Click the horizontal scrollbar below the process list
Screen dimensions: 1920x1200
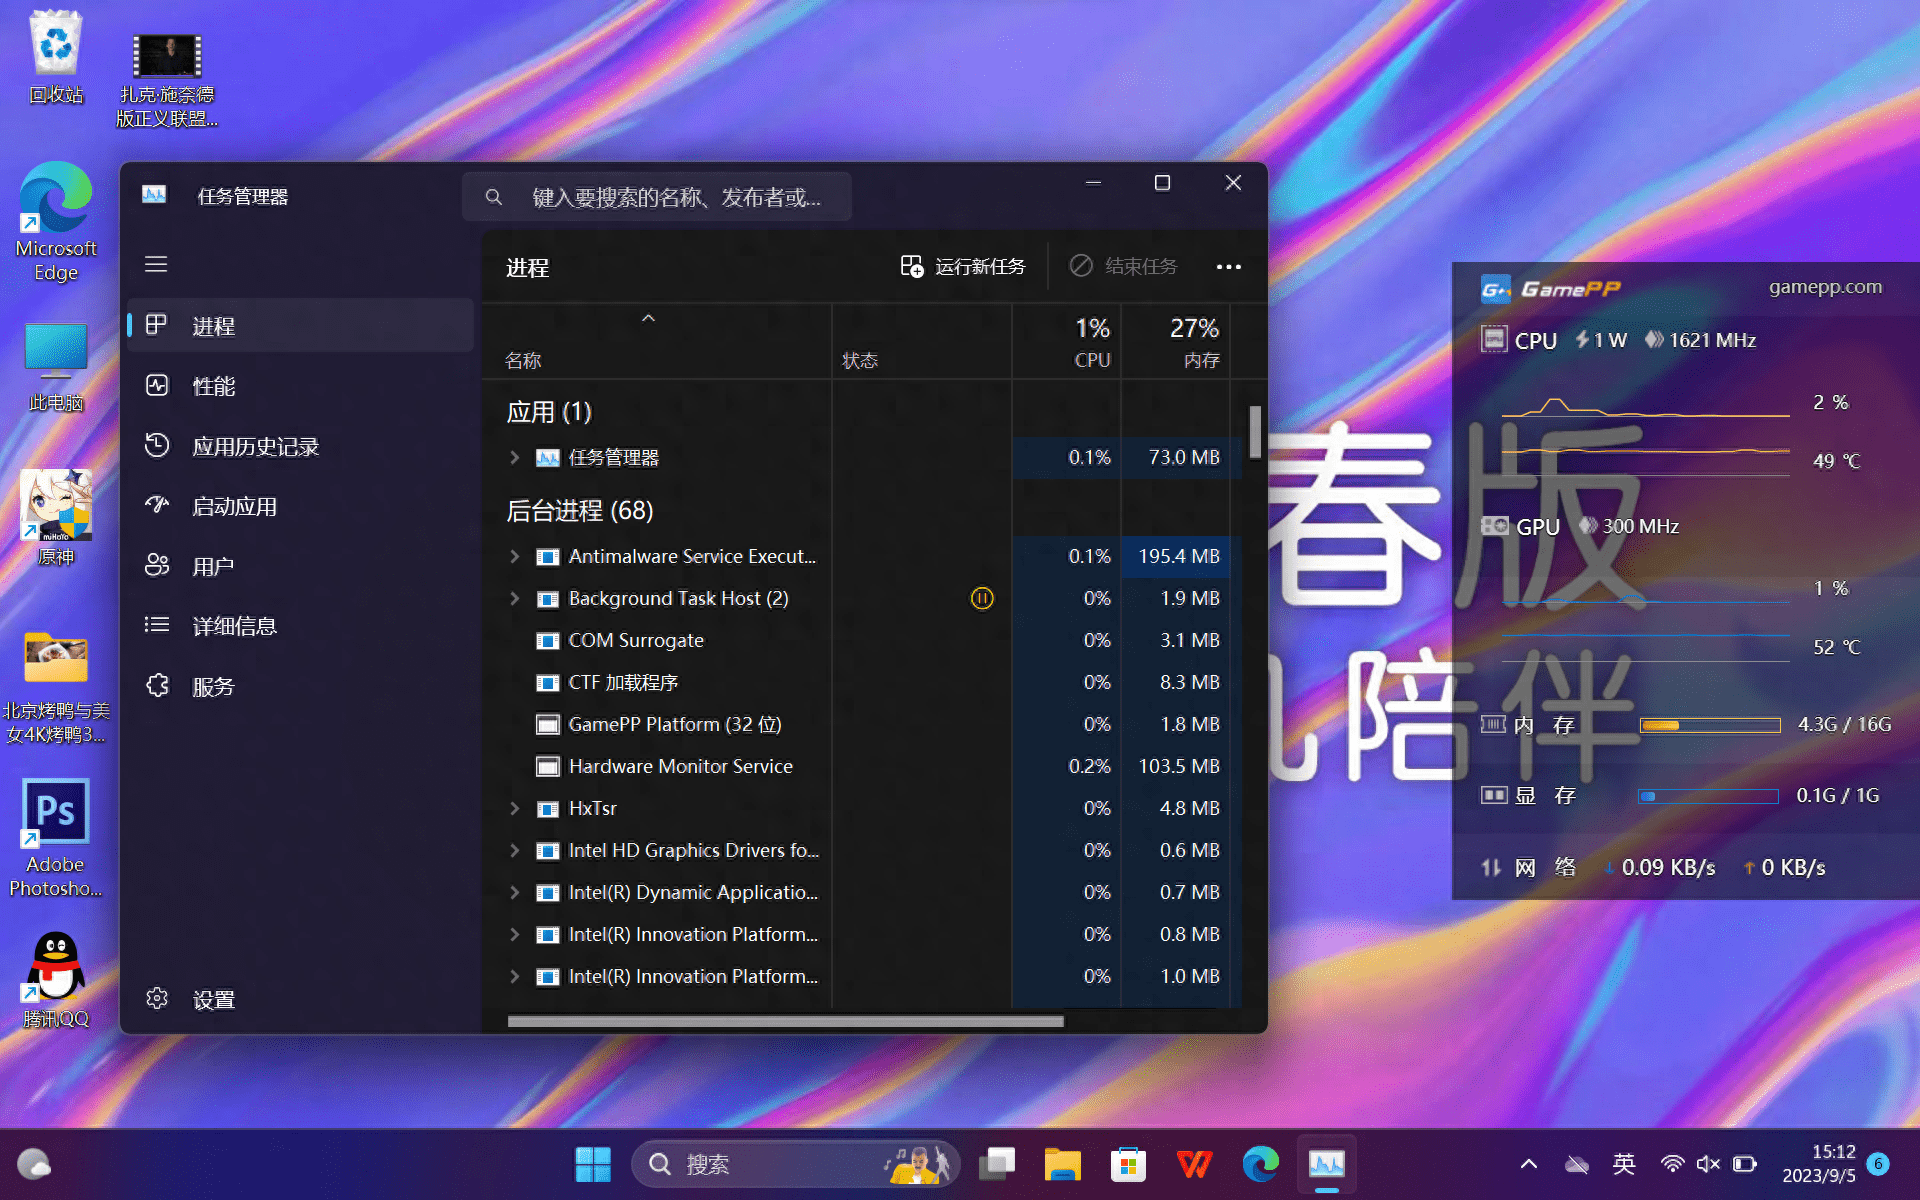coord(783,1021)
